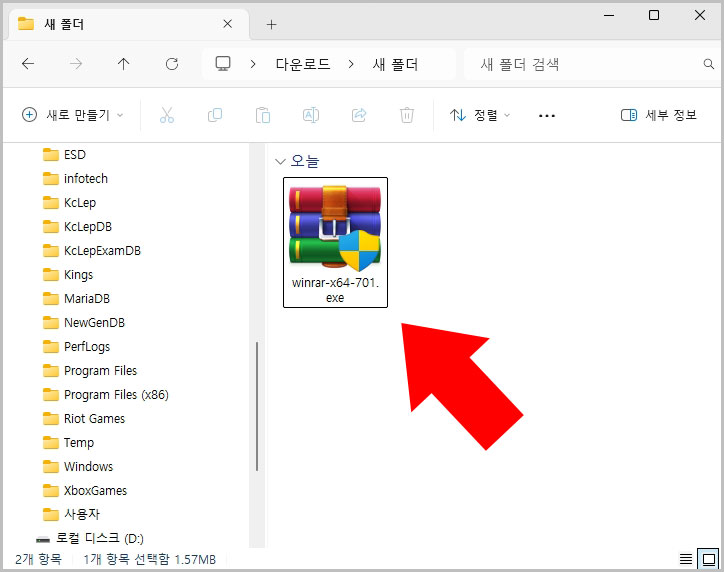The height and width of the screenshot is (572, 724).
Task: Open the NewGenDB folder
Action: [x=84, y=323]
